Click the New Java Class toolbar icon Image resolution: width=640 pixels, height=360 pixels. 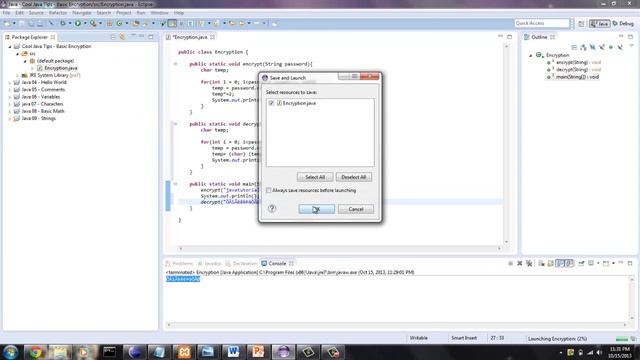coord(119,24)
